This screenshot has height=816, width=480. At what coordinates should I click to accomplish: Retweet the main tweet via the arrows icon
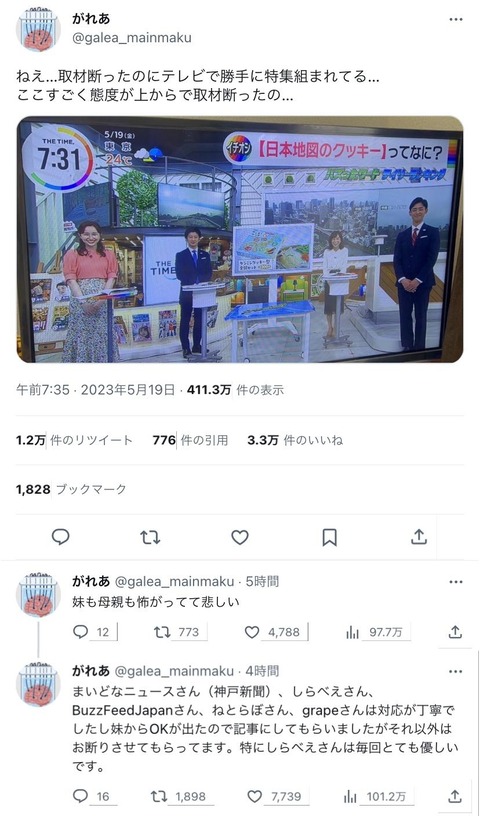[x=150, y=537]
